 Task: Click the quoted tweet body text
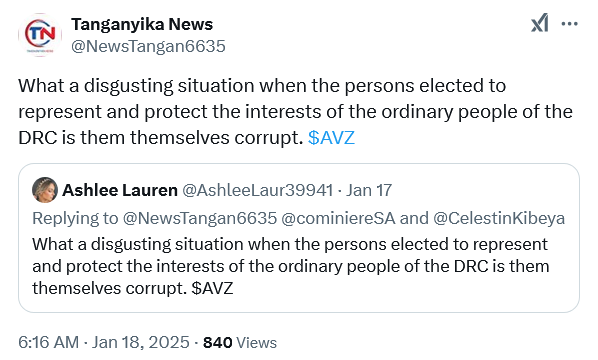[291, 266]
